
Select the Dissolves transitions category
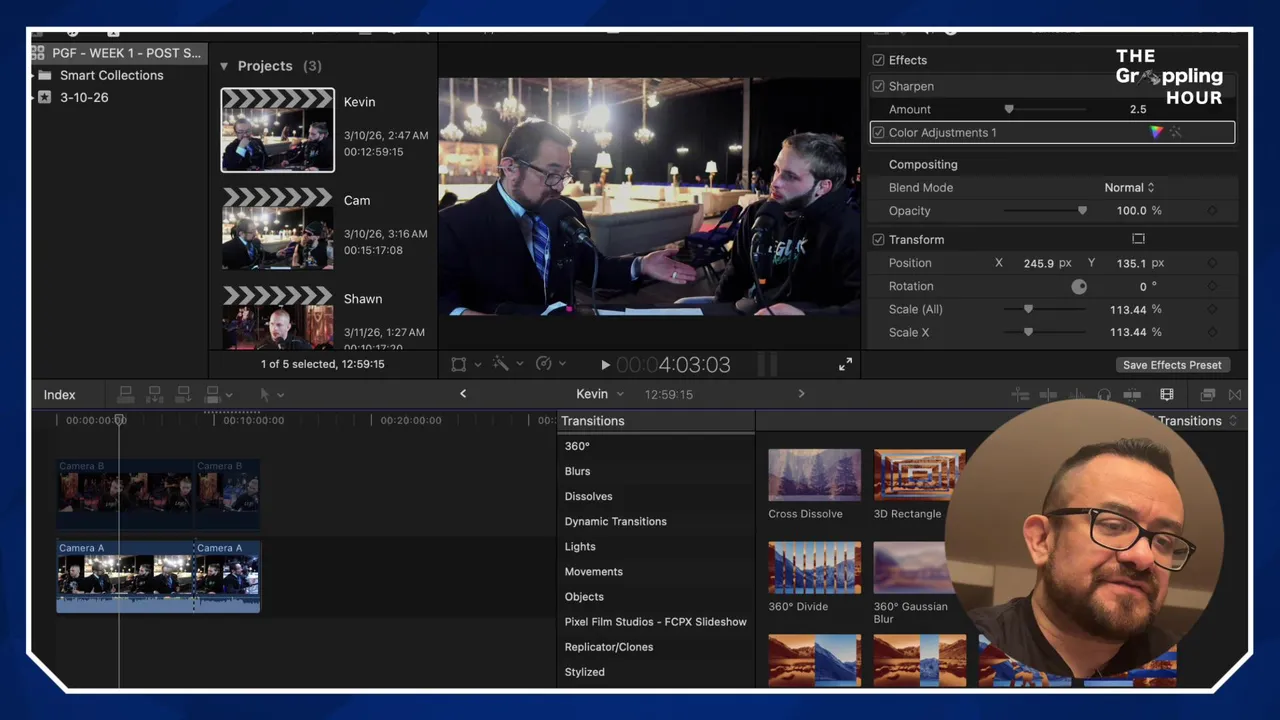pyautogui.click(x=588, y=496)
